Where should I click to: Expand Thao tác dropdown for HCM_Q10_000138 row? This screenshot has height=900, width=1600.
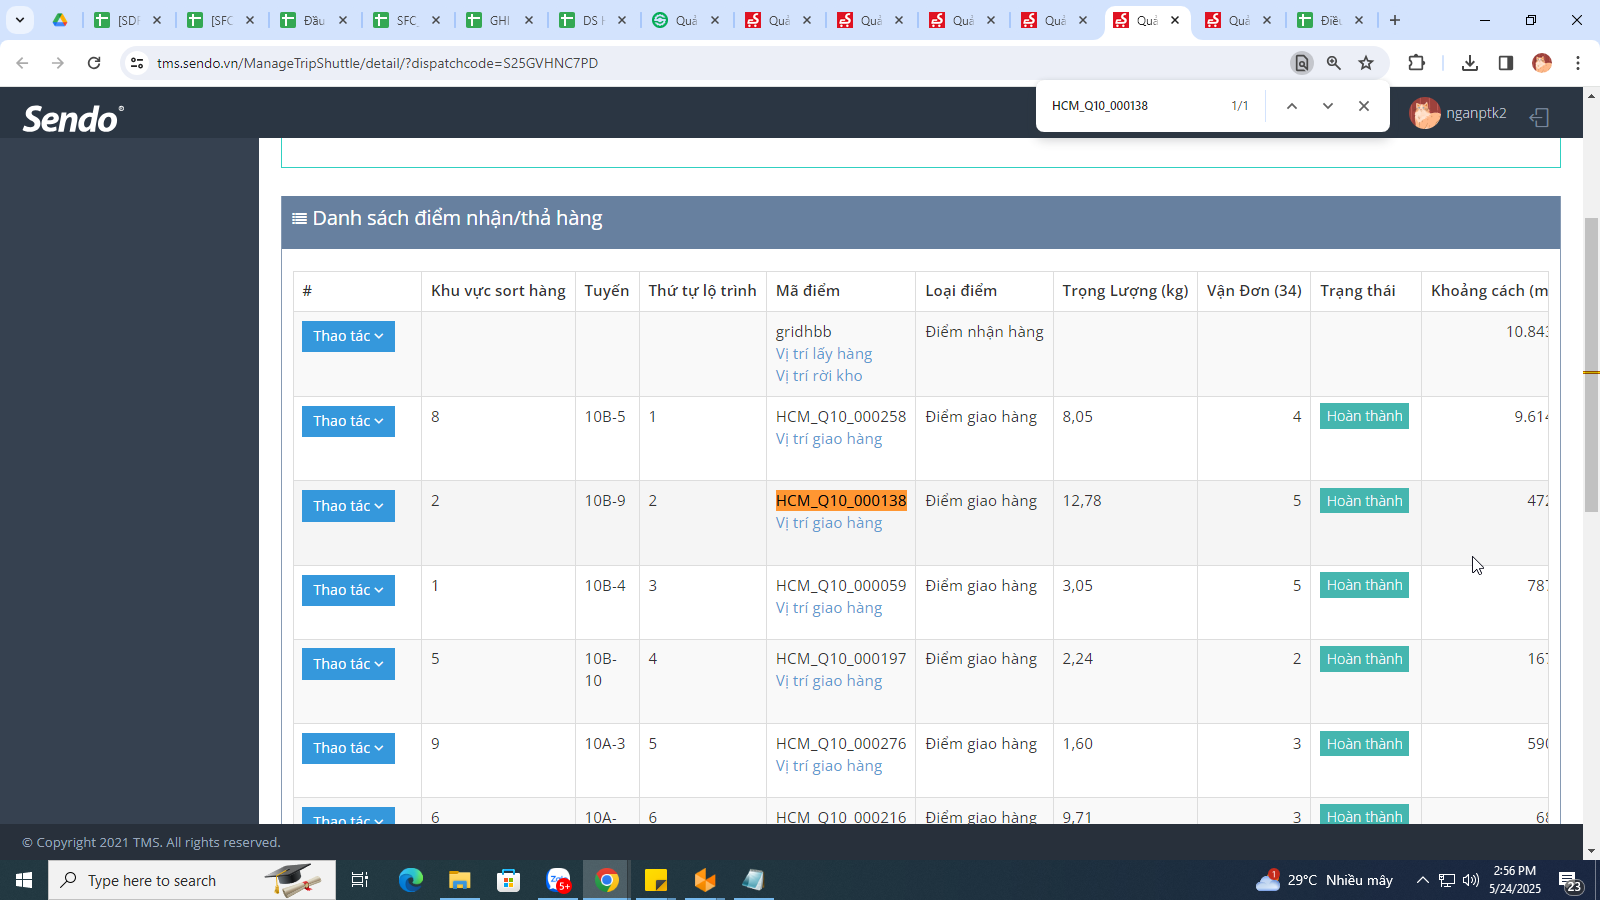(348, 506)
